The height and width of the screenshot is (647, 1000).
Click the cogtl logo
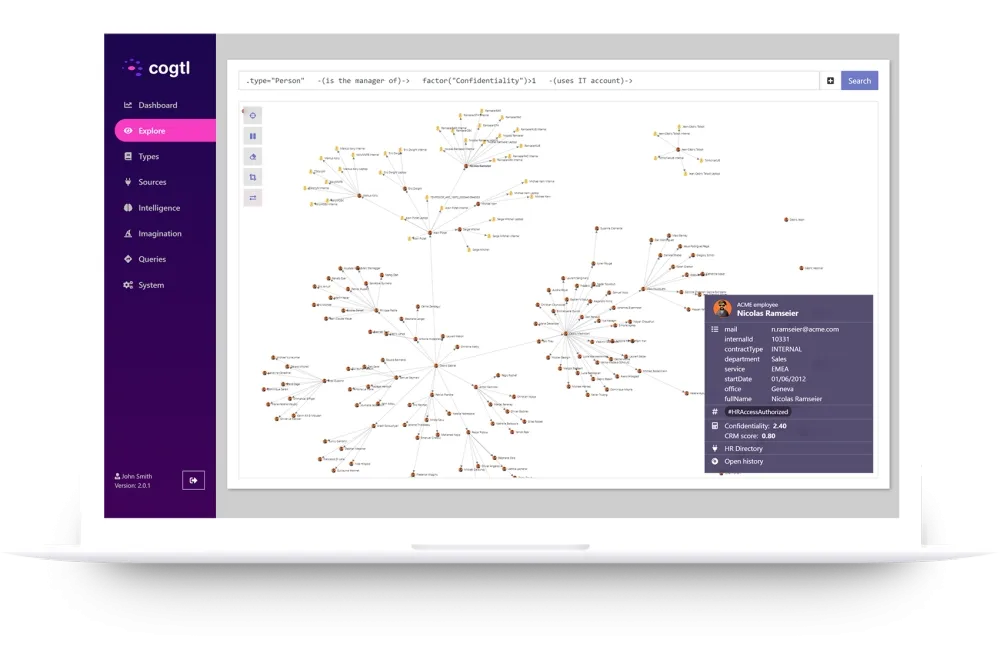(x=160, y=67)
